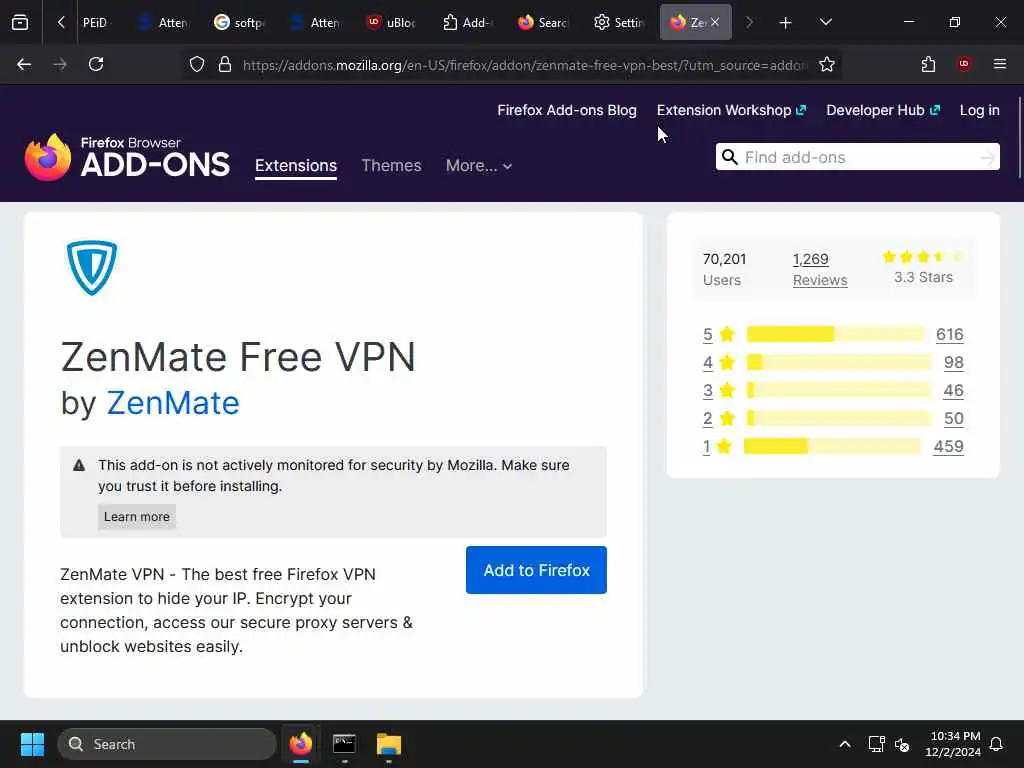1024x768 pixels.
Task: Show site security padlock info
Action: (x=225, y=64)
